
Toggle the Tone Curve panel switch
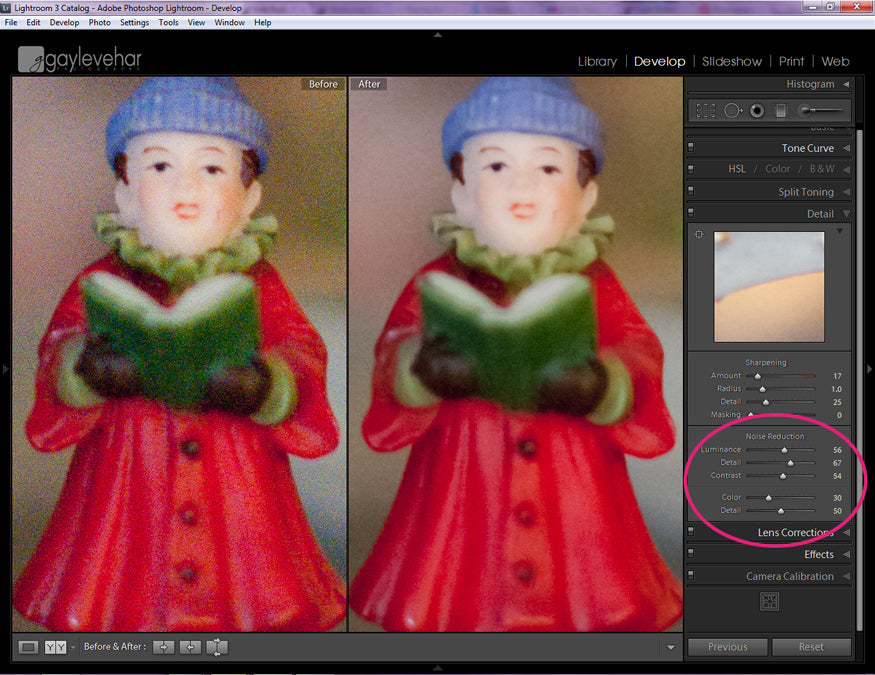pyautogui.click(x=691, y=148)
